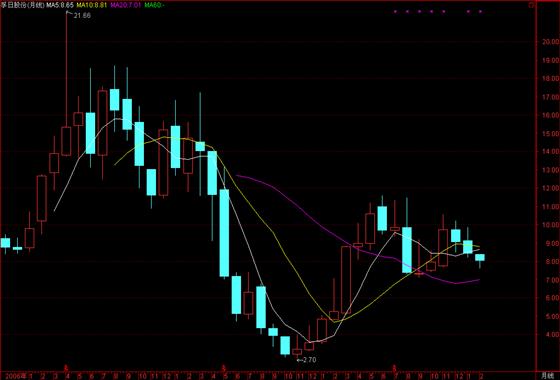
Task: Click the 4.00 price axis label
Action: pos(550,335)
